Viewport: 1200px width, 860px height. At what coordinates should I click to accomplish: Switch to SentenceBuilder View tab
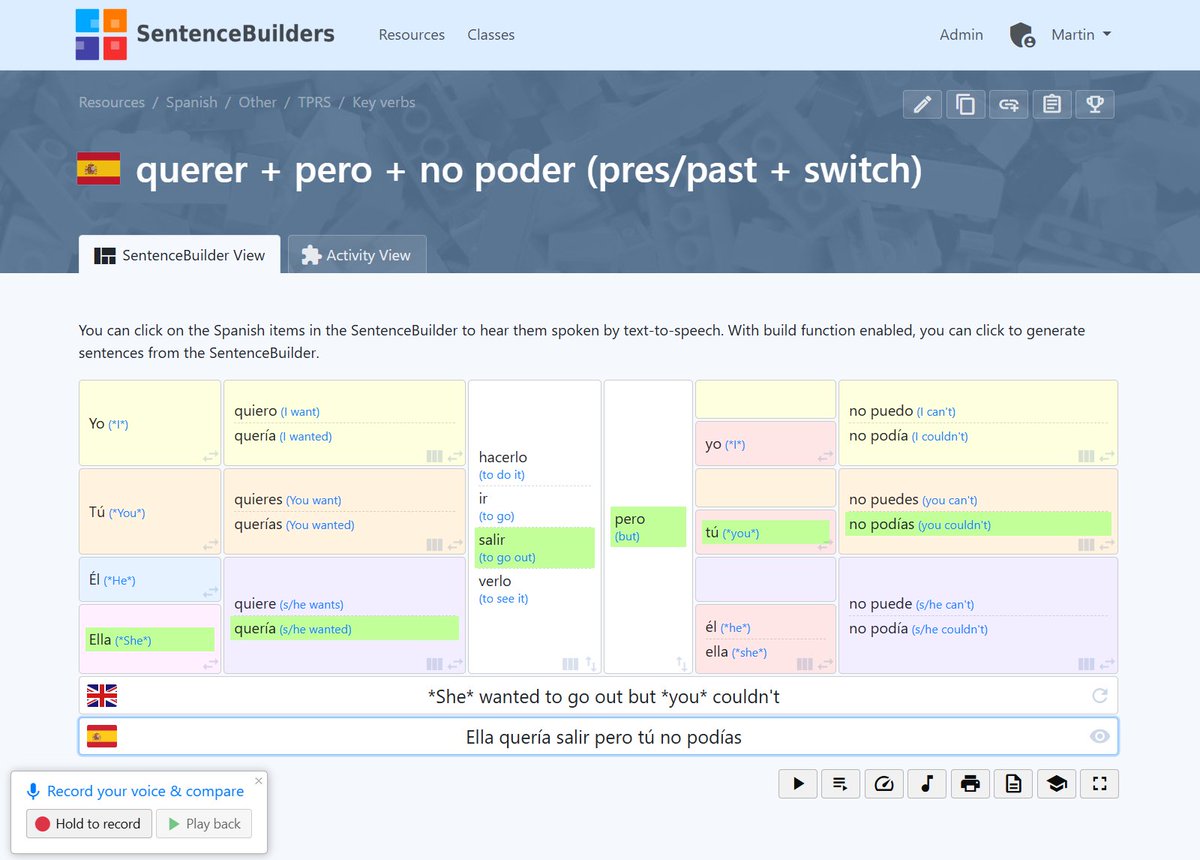pos(180,255)
